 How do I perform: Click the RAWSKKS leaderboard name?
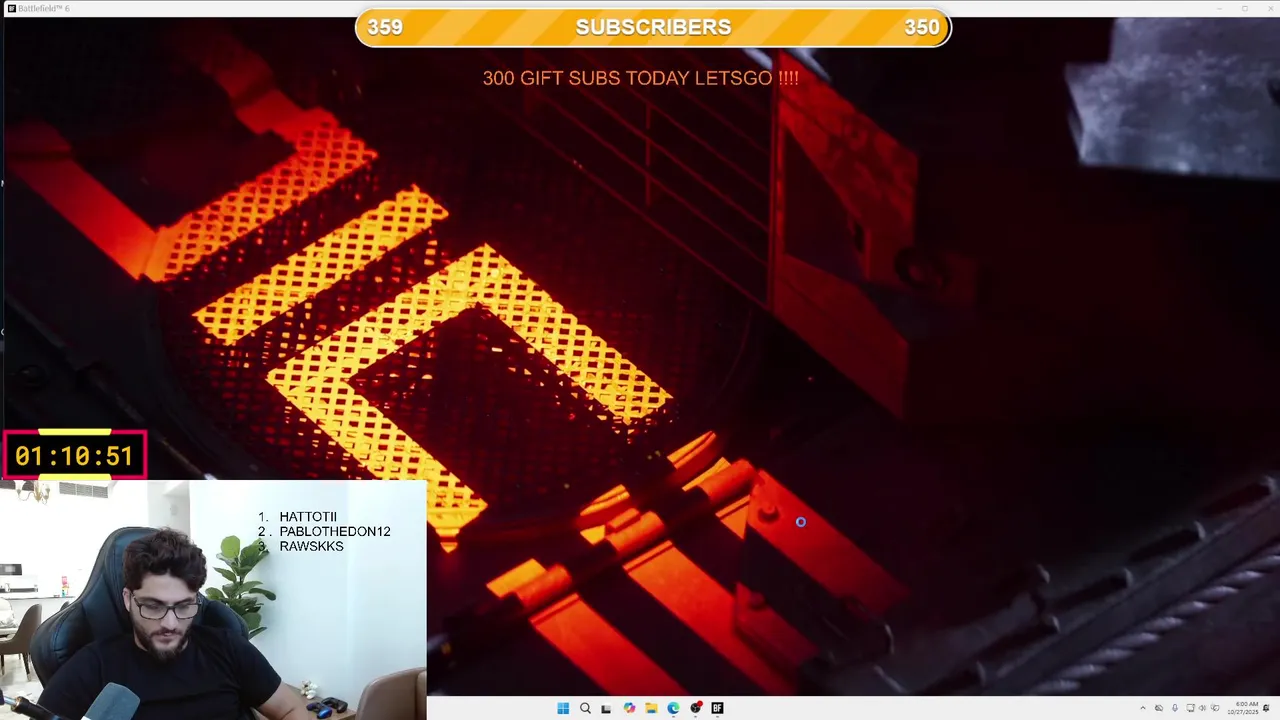(311, 546)
